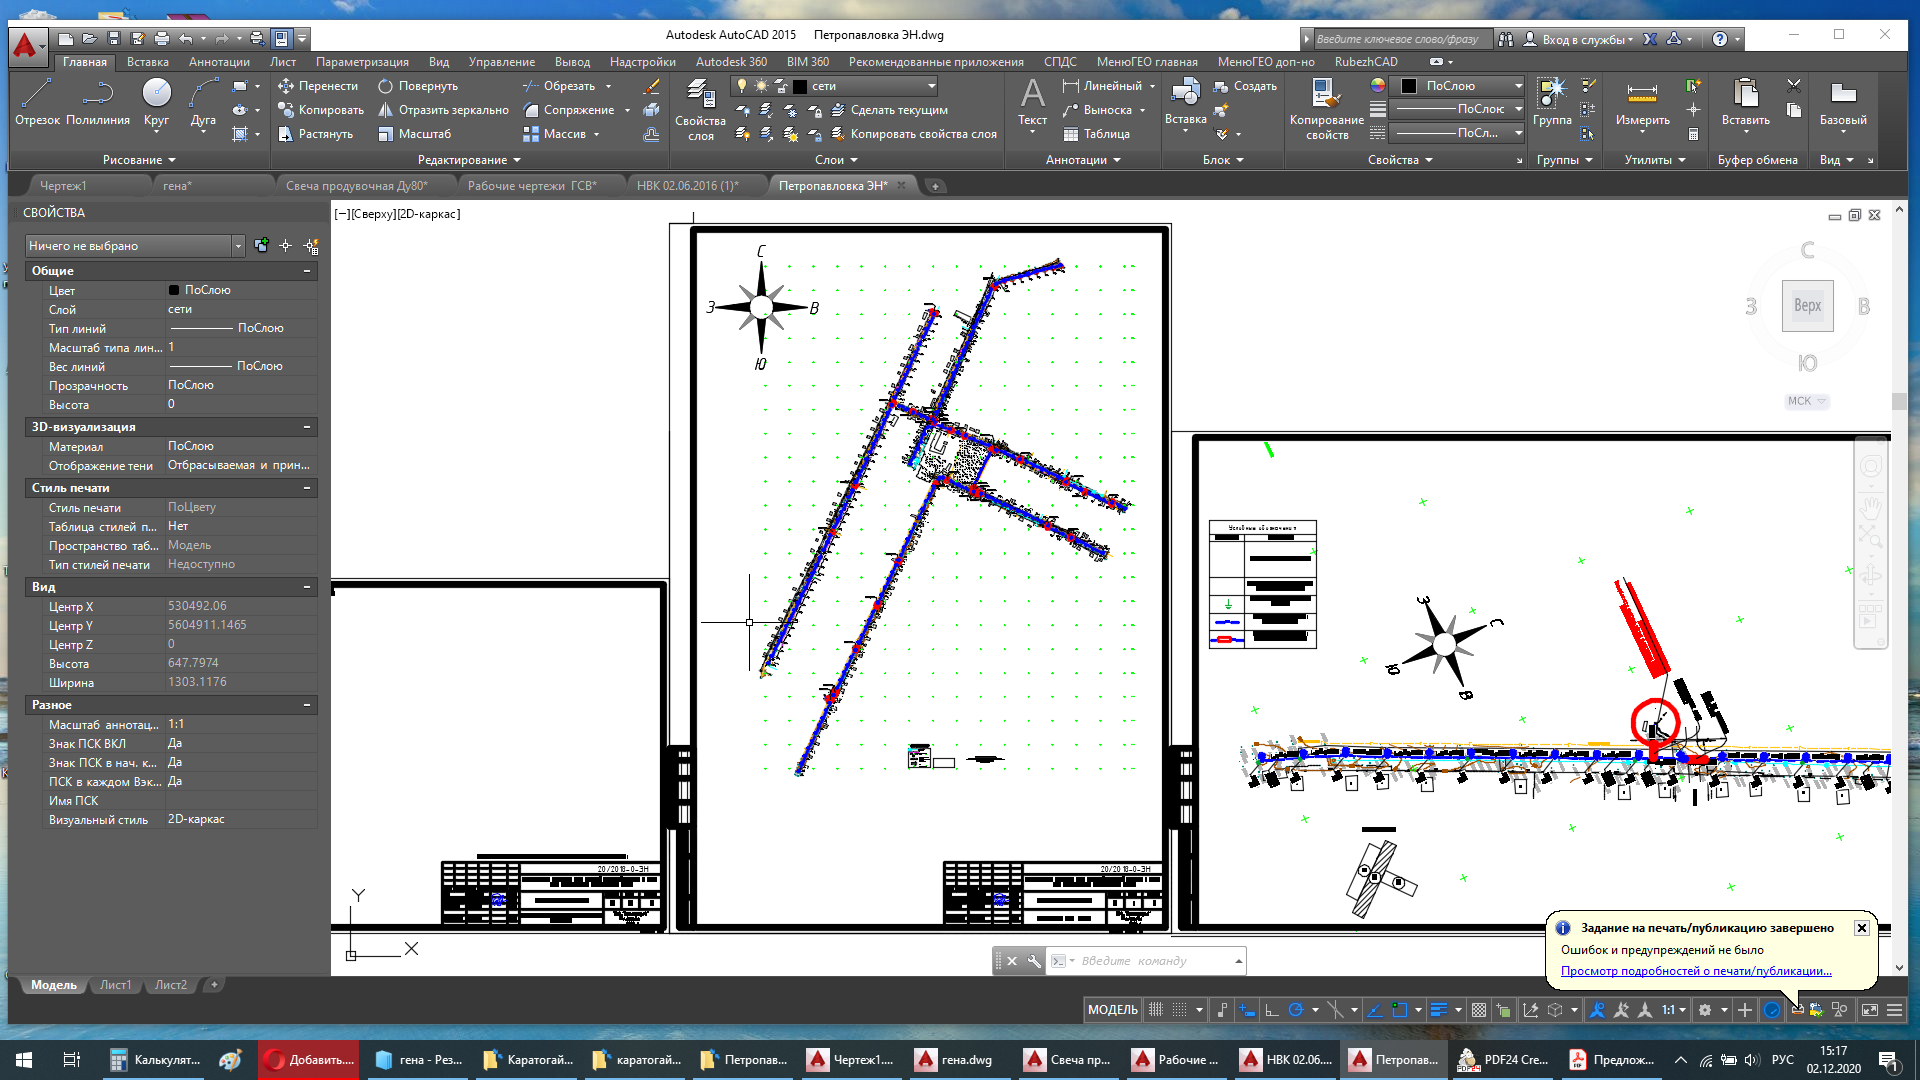1920x1080 pixels.
Task: Activate the Перенести move tool
Action: [x=317, y=86]
